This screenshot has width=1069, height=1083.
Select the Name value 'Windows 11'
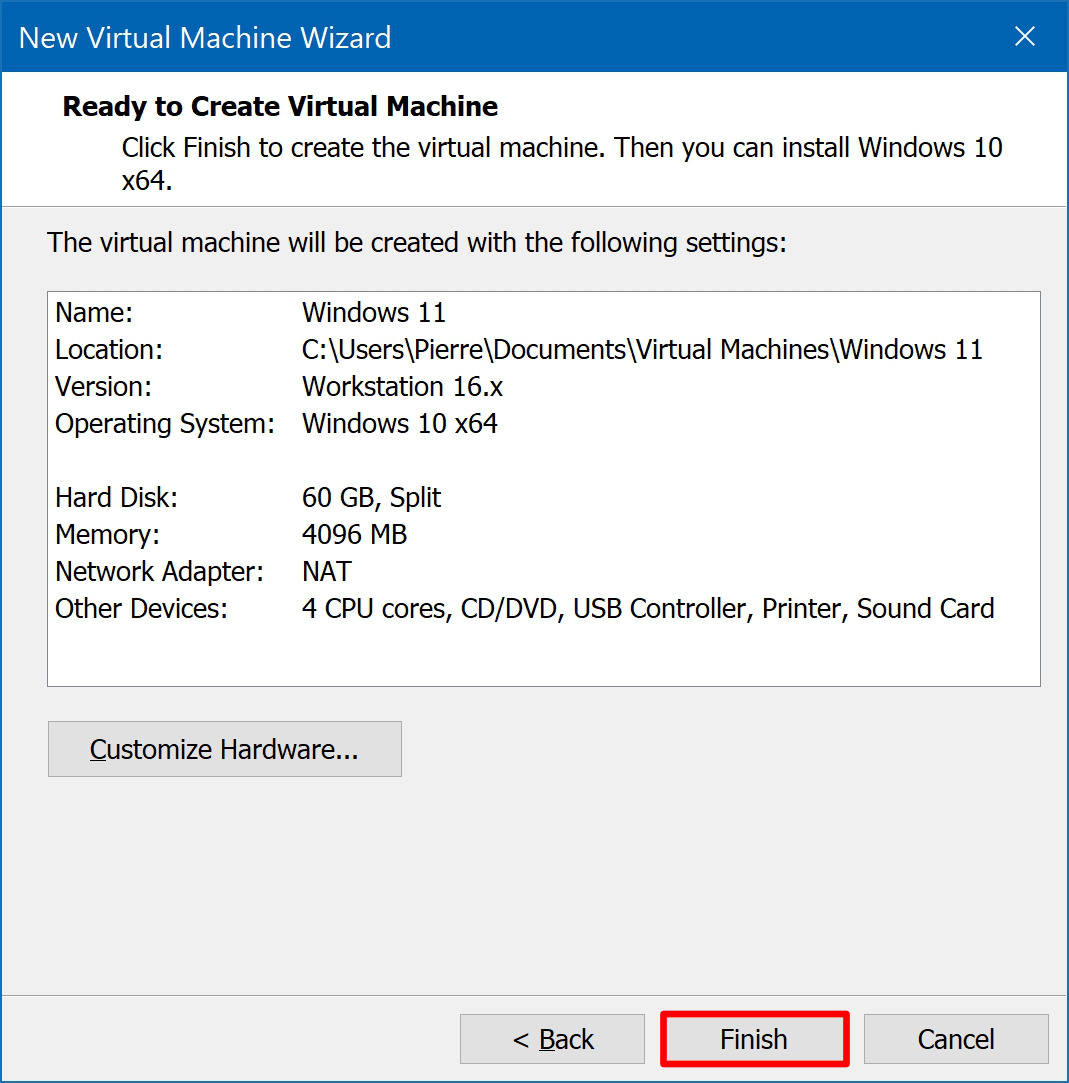[x=374, y=313]
